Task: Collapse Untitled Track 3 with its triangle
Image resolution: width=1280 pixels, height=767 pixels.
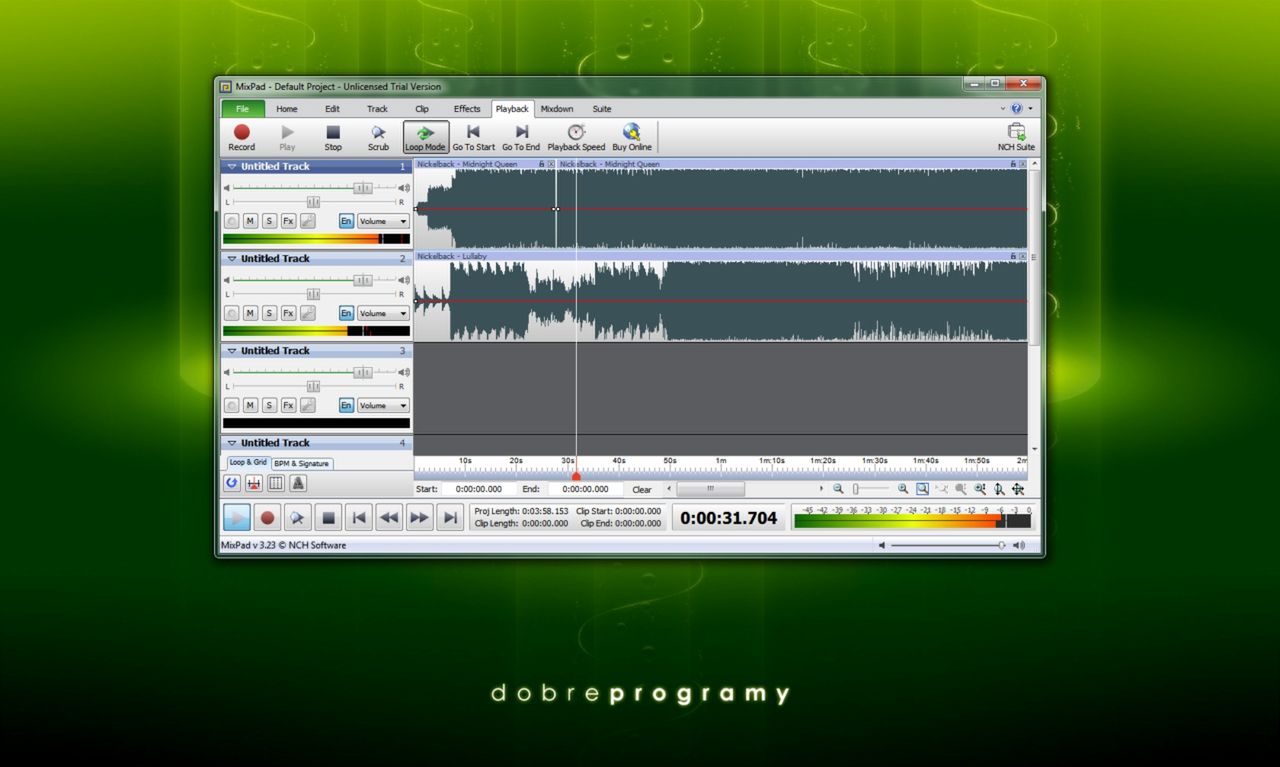Action: [232, 351]
